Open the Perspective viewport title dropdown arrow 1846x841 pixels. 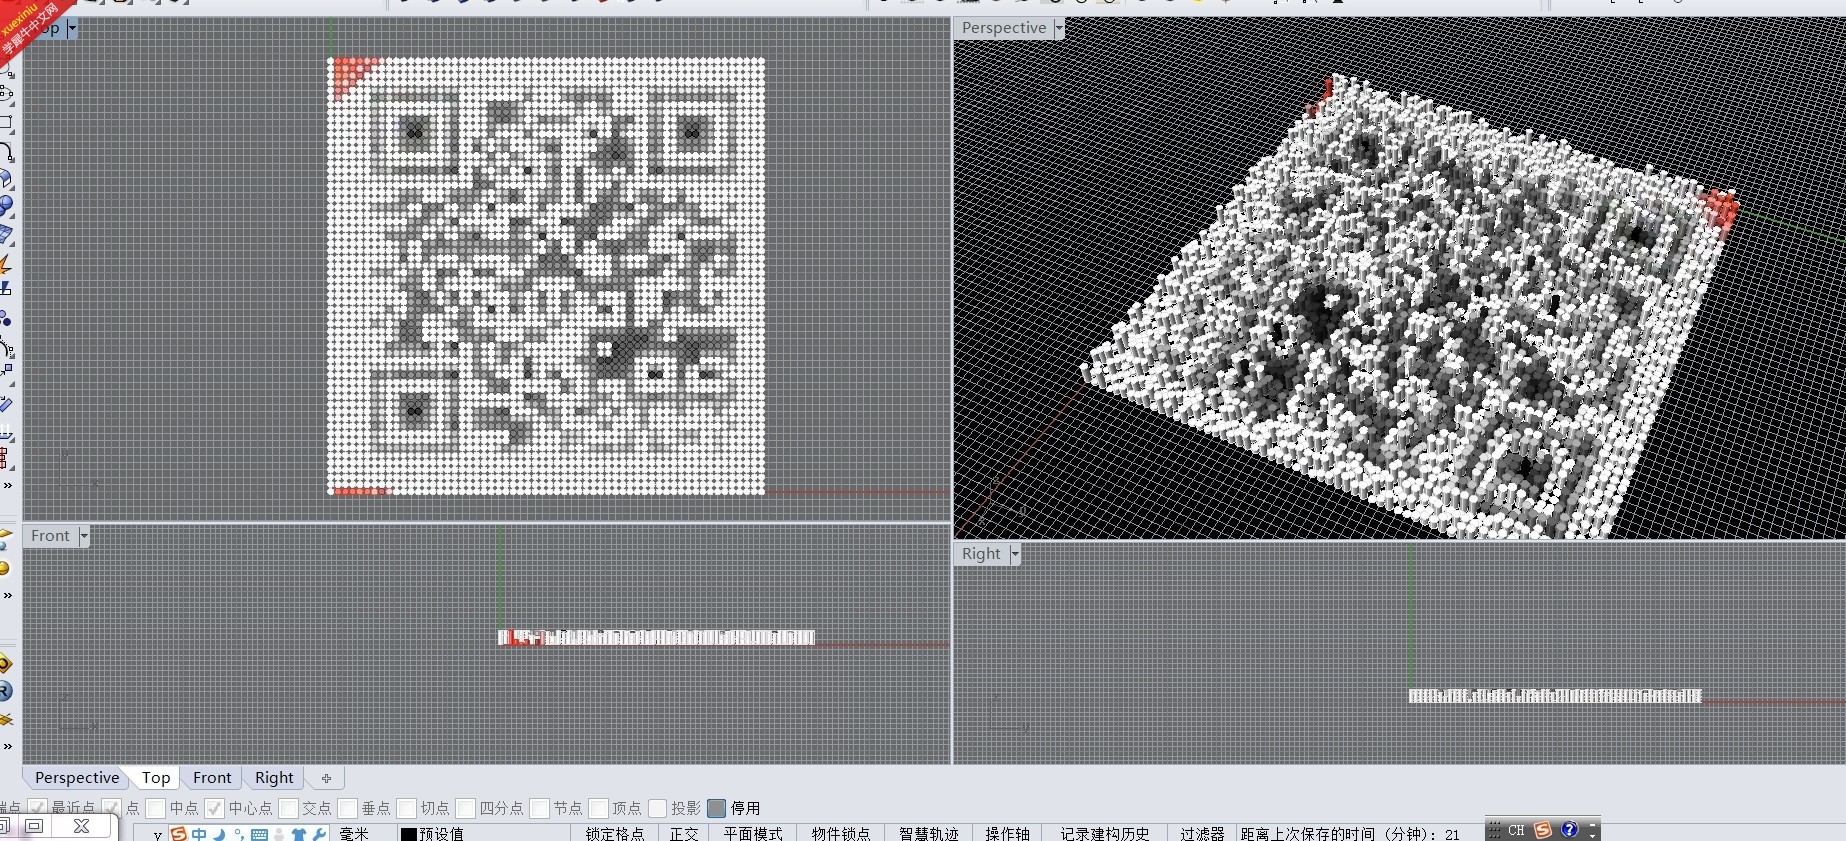[x=1059, y=28]
